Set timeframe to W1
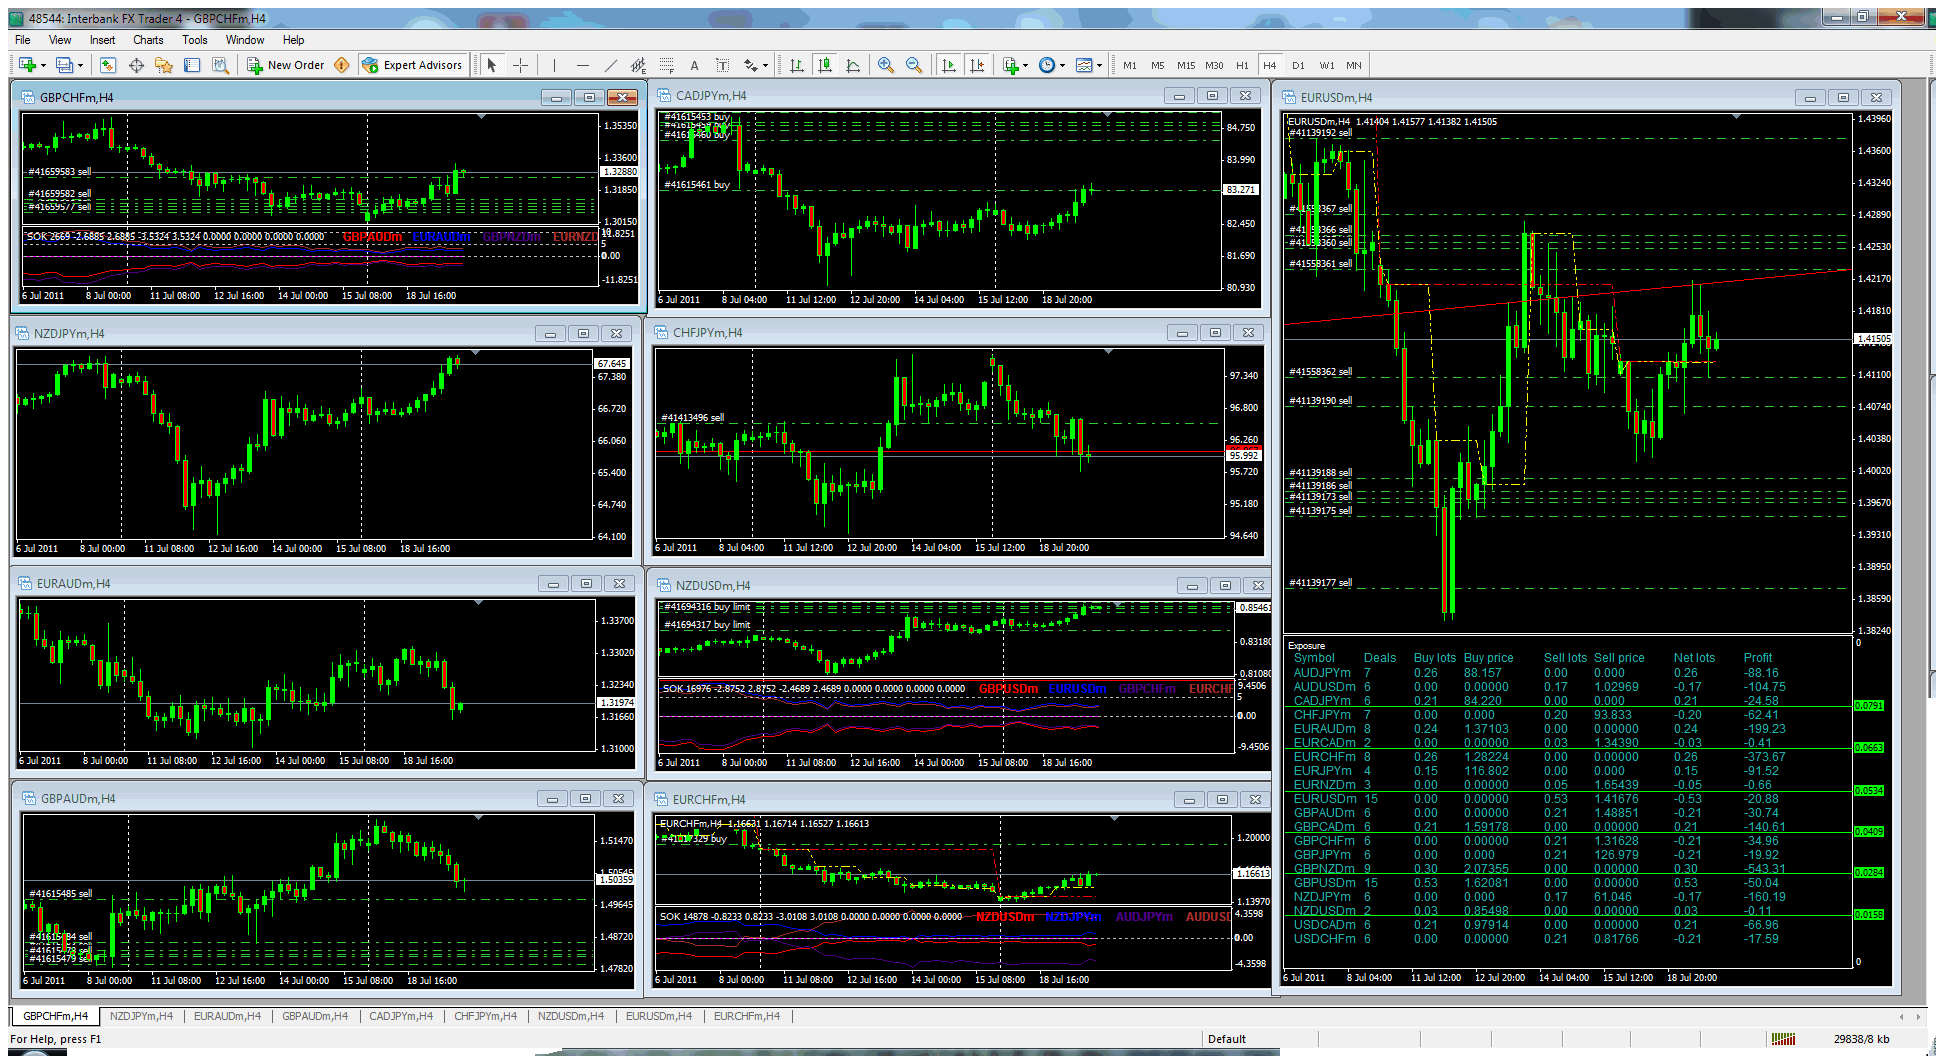 tap(1326, 65)
